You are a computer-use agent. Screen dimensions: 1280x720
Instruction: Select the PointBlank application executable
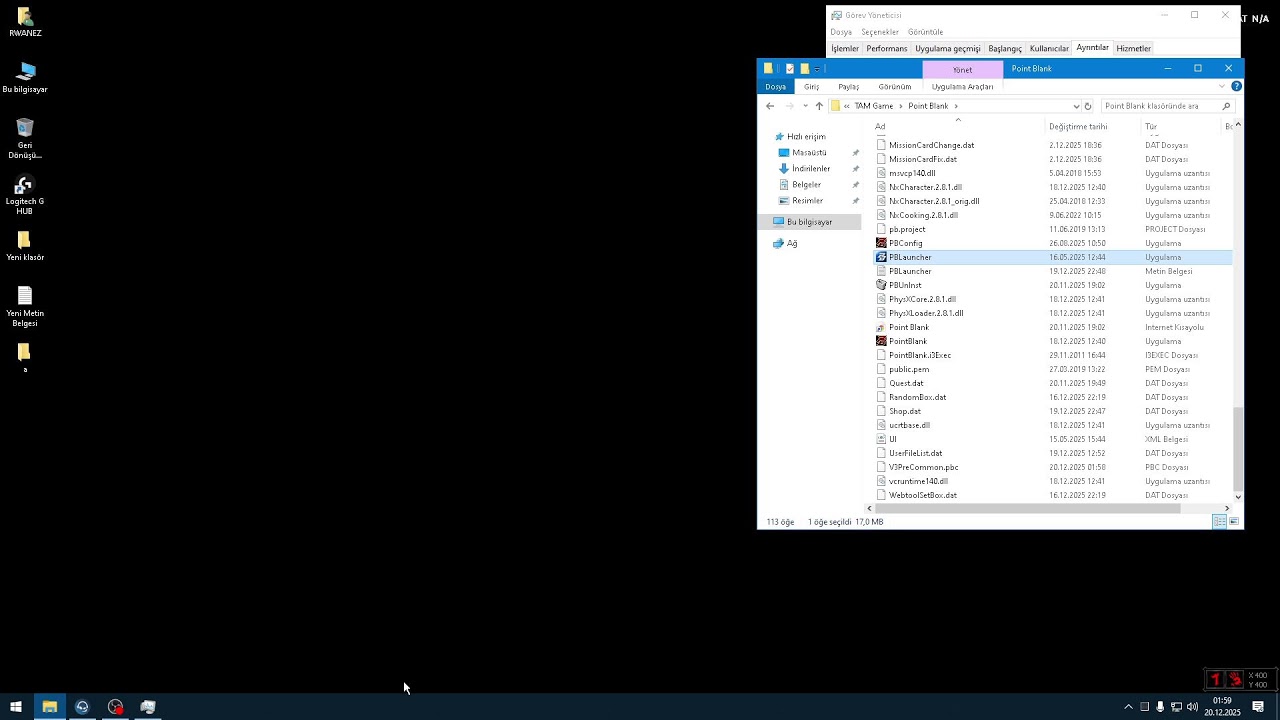(x=908, y=341)
